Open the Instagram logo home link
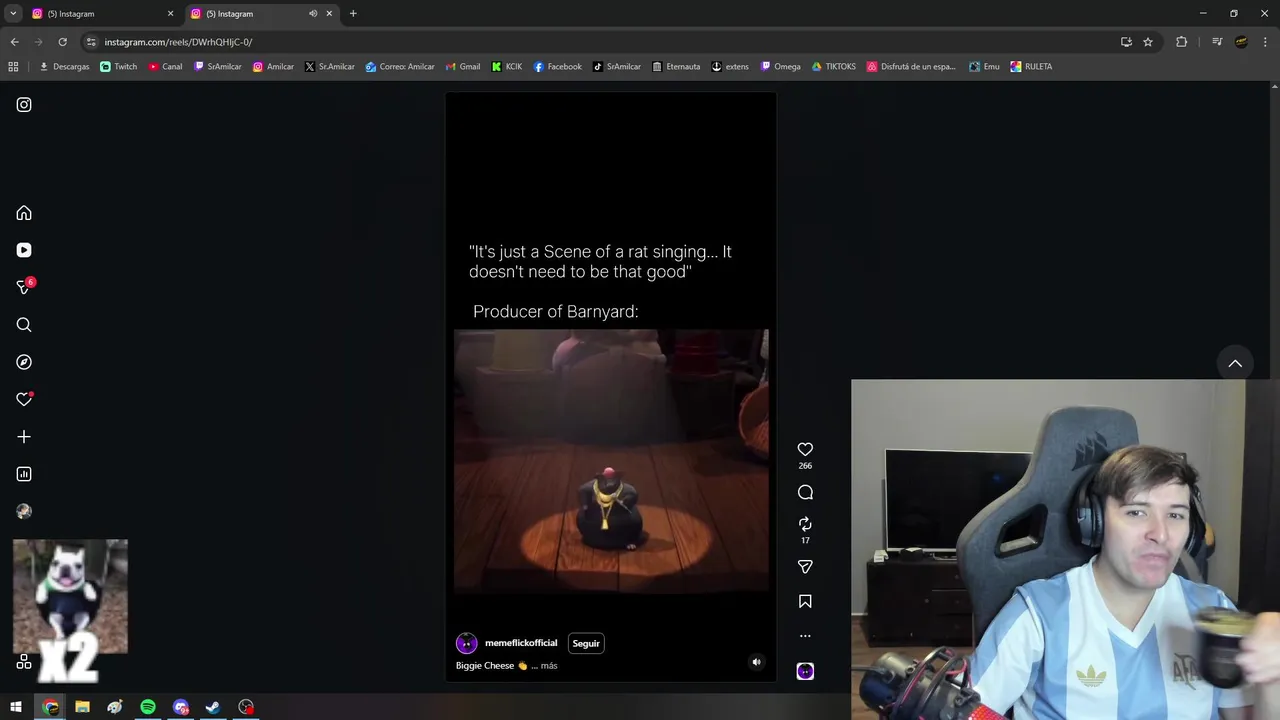1280x720 pixels. click(24, 105)
